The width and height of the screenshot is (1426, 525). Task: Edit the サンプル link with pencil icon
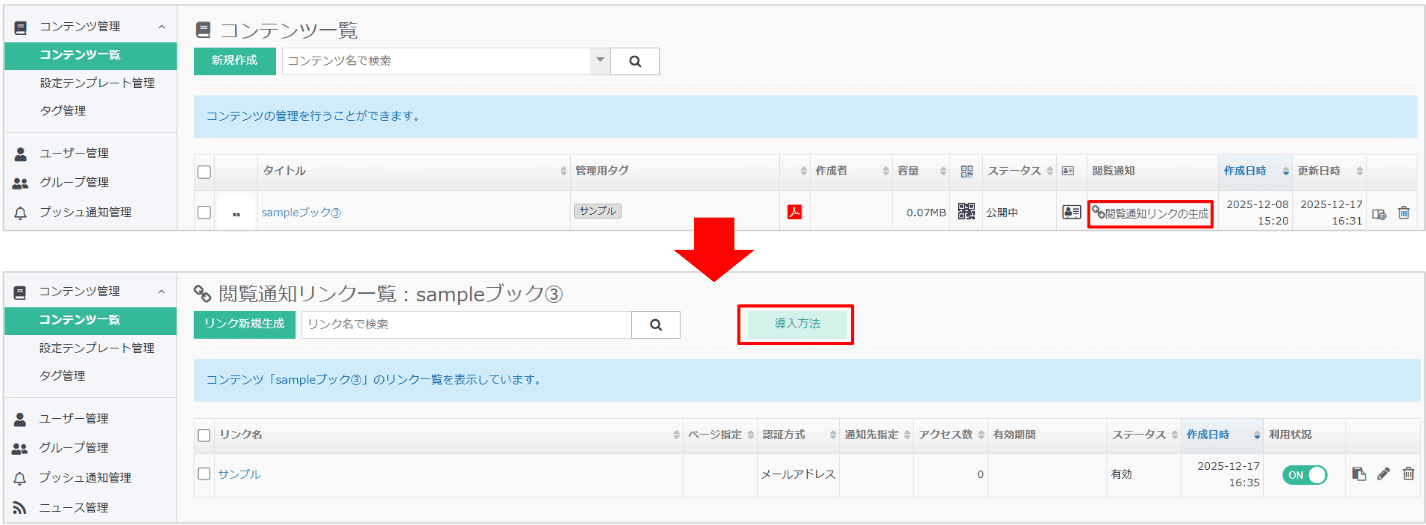tap(1383, 474)
